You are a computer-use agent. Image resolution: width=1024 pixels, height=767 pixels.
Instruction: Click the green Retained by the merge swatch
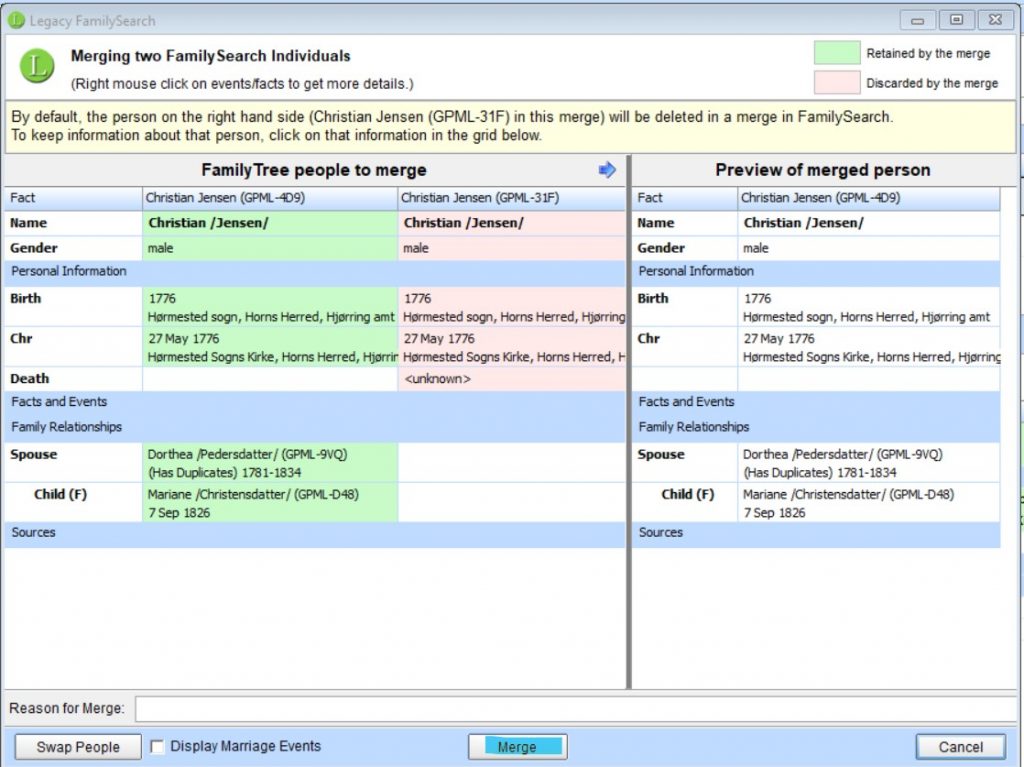coord(837,53)
